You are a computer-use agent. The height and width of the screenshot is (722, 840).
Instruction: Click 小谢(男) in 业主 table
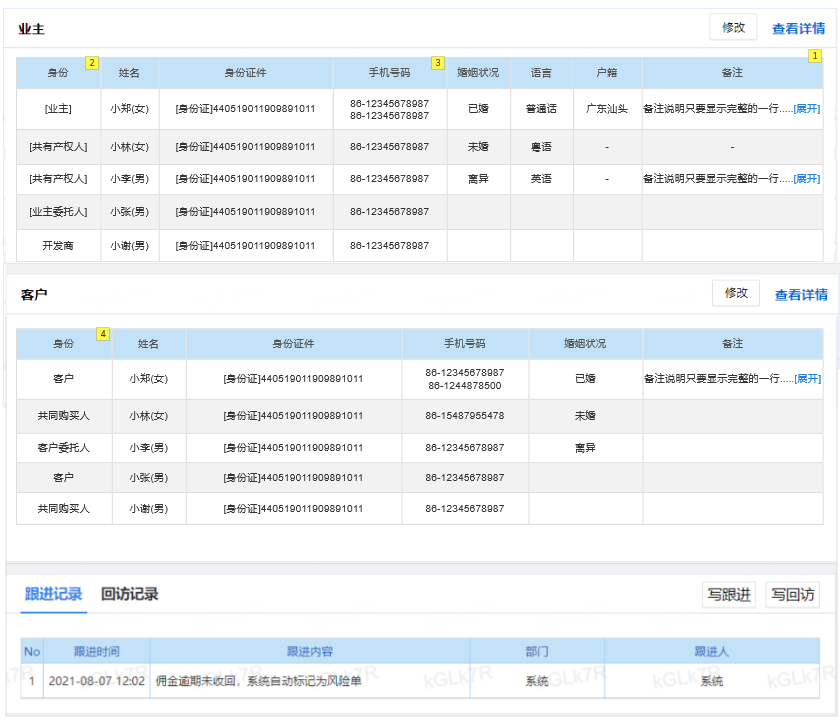(x=130, y=246)
